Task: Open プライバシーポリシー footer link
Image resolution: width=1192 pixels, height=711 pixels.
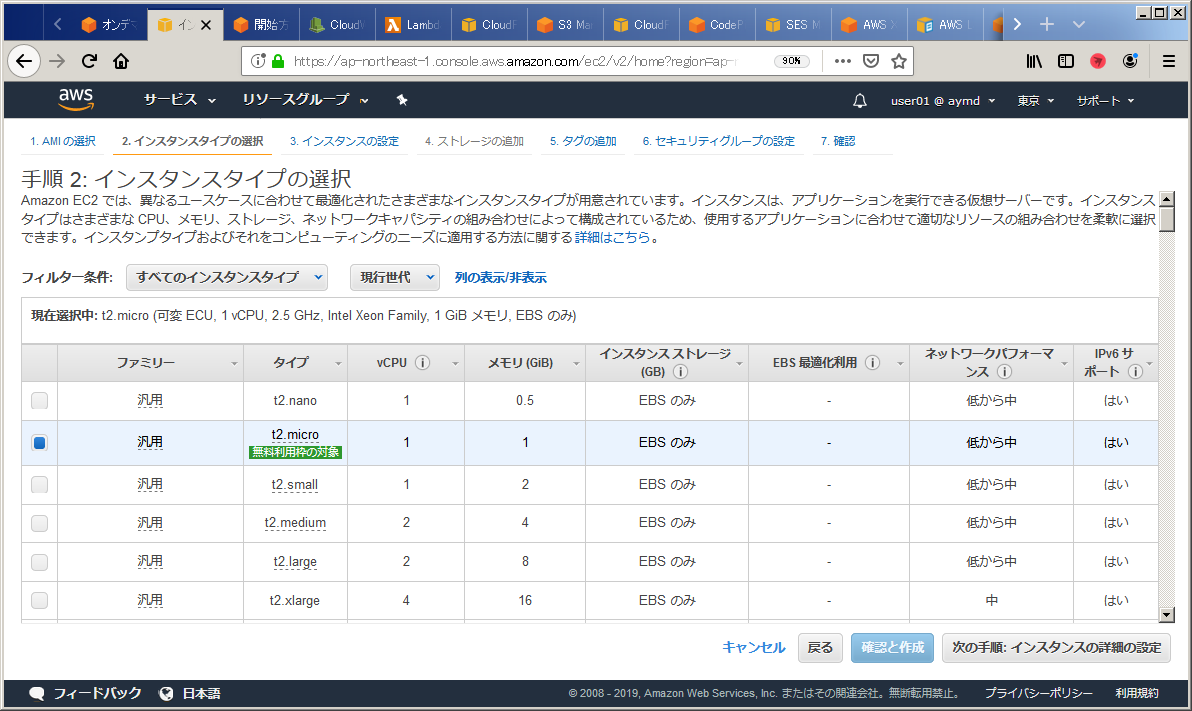Action: click(1038, 694)
